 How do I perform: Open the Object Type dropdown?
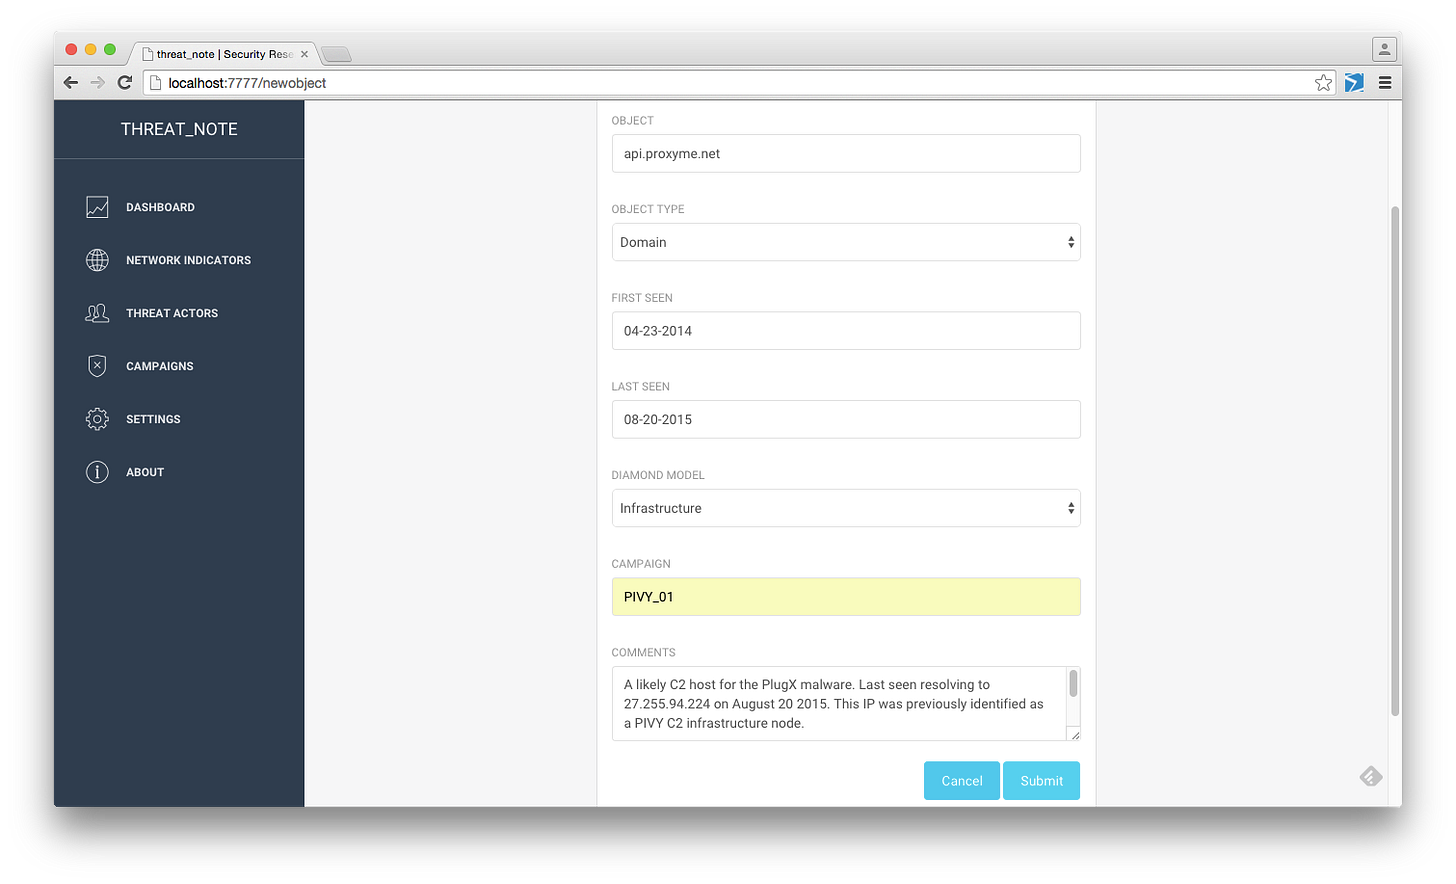tap(845, 242)
